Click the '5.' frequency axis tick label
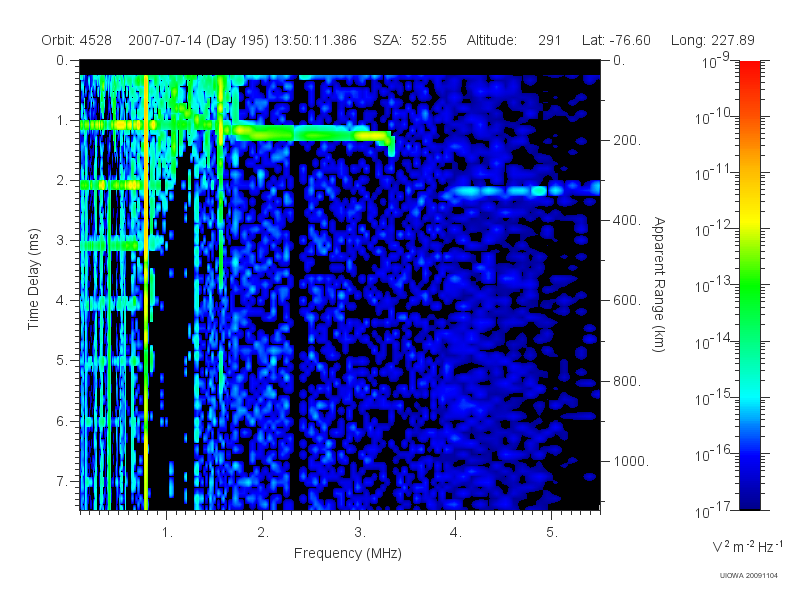This screenshot has height=600, width=800. (x=552, y=533)
